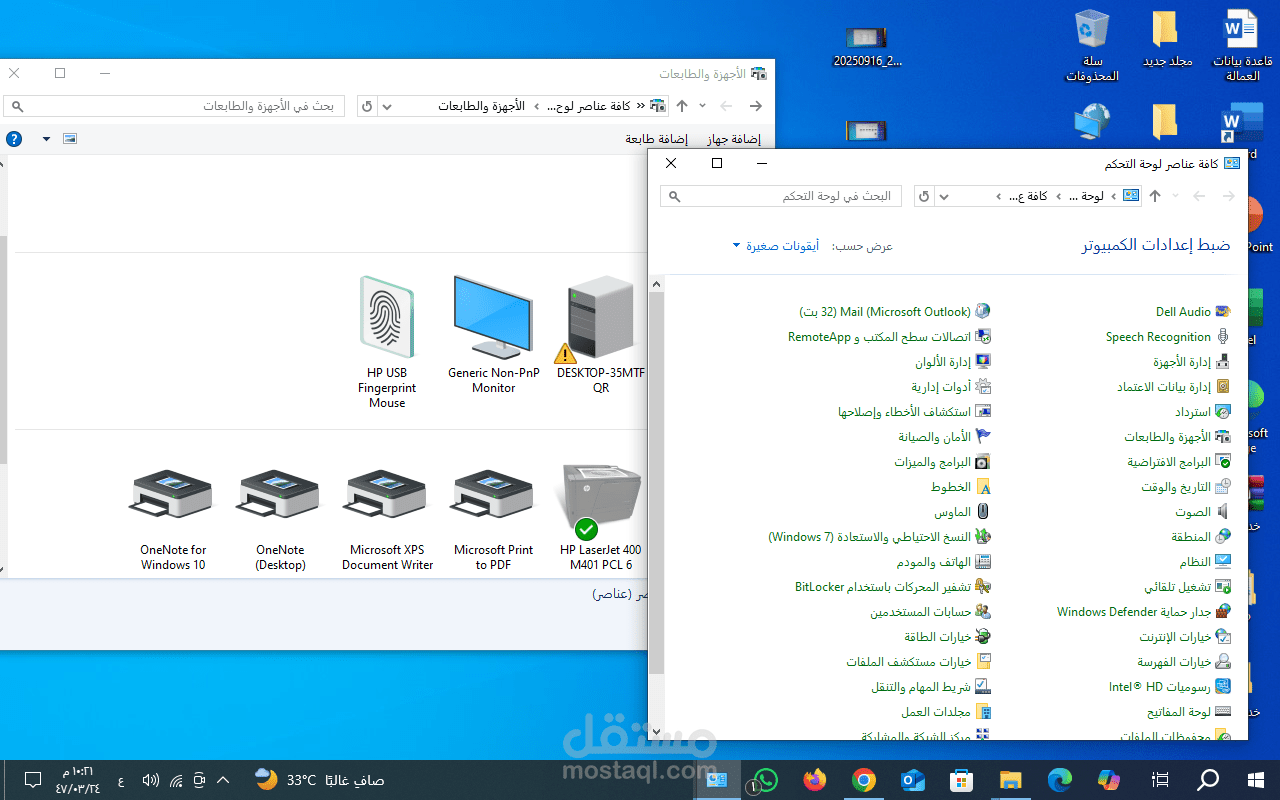Select HP USB Fingerprint Mouse device
The width and height of the screenshot is (1280, 800).
click(387, 342)
